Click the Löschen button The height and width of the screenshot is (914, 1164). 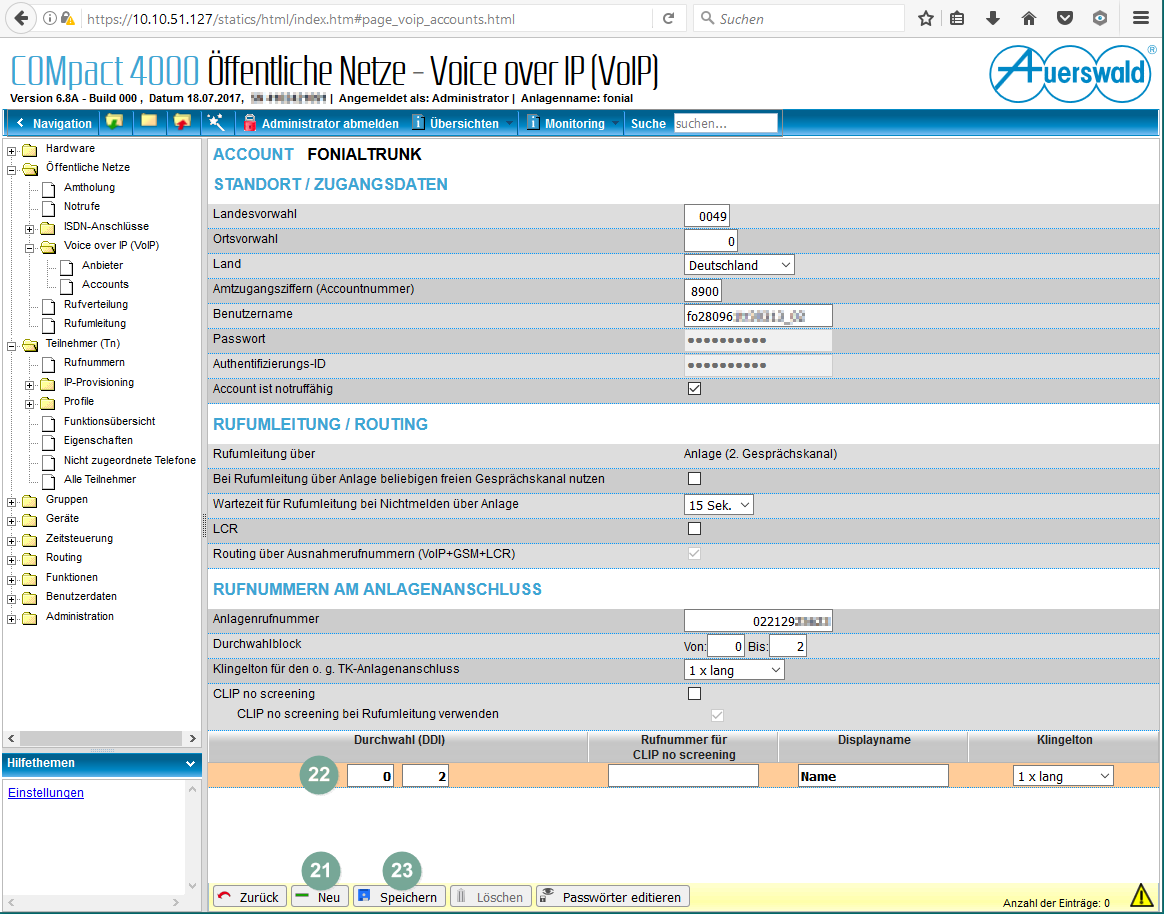[x=491, y=896]
